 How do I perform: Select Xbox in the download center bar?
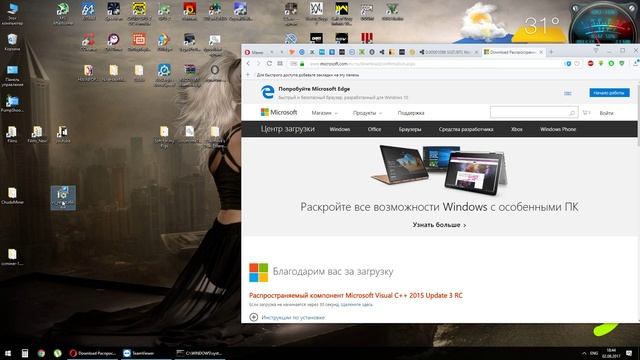click(x=517, y=129)
